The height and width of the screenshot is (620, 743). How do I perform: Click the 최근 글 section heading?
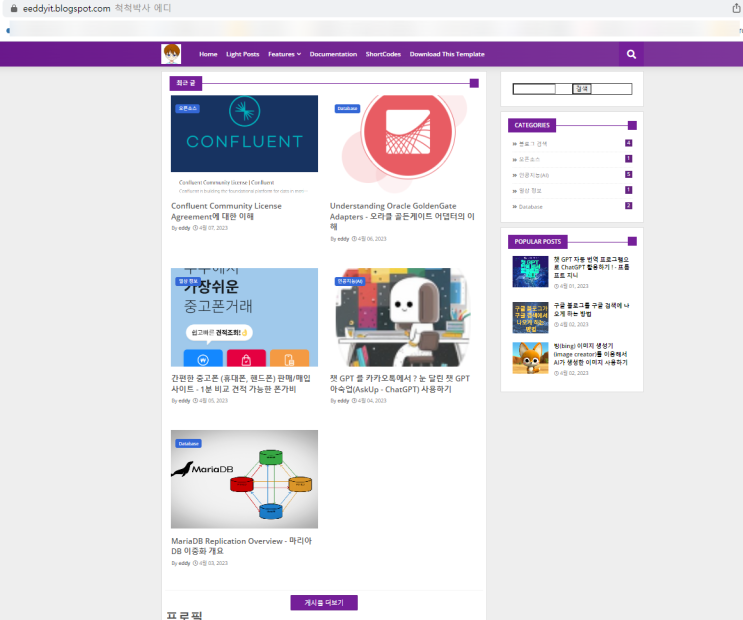click(186, 83)
